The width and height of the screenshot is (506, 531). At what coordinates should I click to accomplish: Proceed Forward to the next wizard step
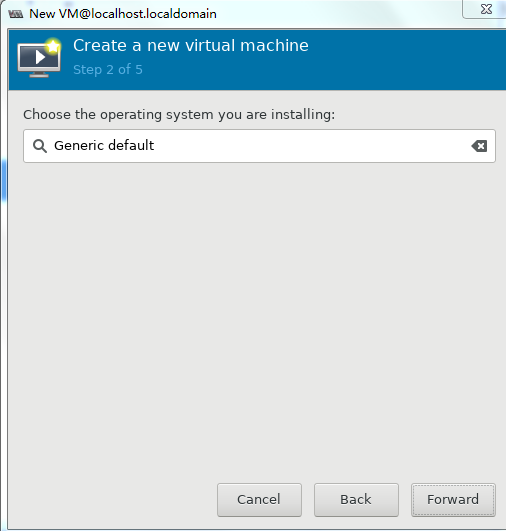(x=453, y=500)
